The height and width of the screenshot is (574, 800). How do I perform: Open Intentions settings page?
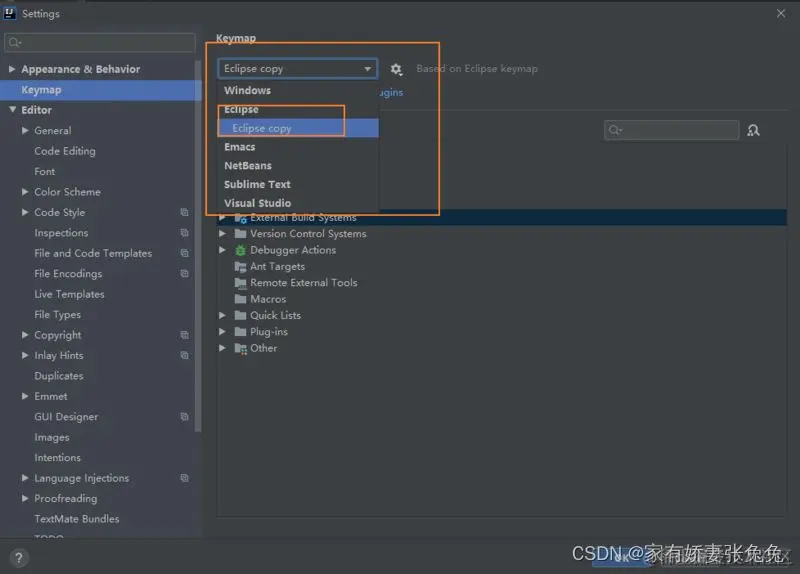coord(57,458)
